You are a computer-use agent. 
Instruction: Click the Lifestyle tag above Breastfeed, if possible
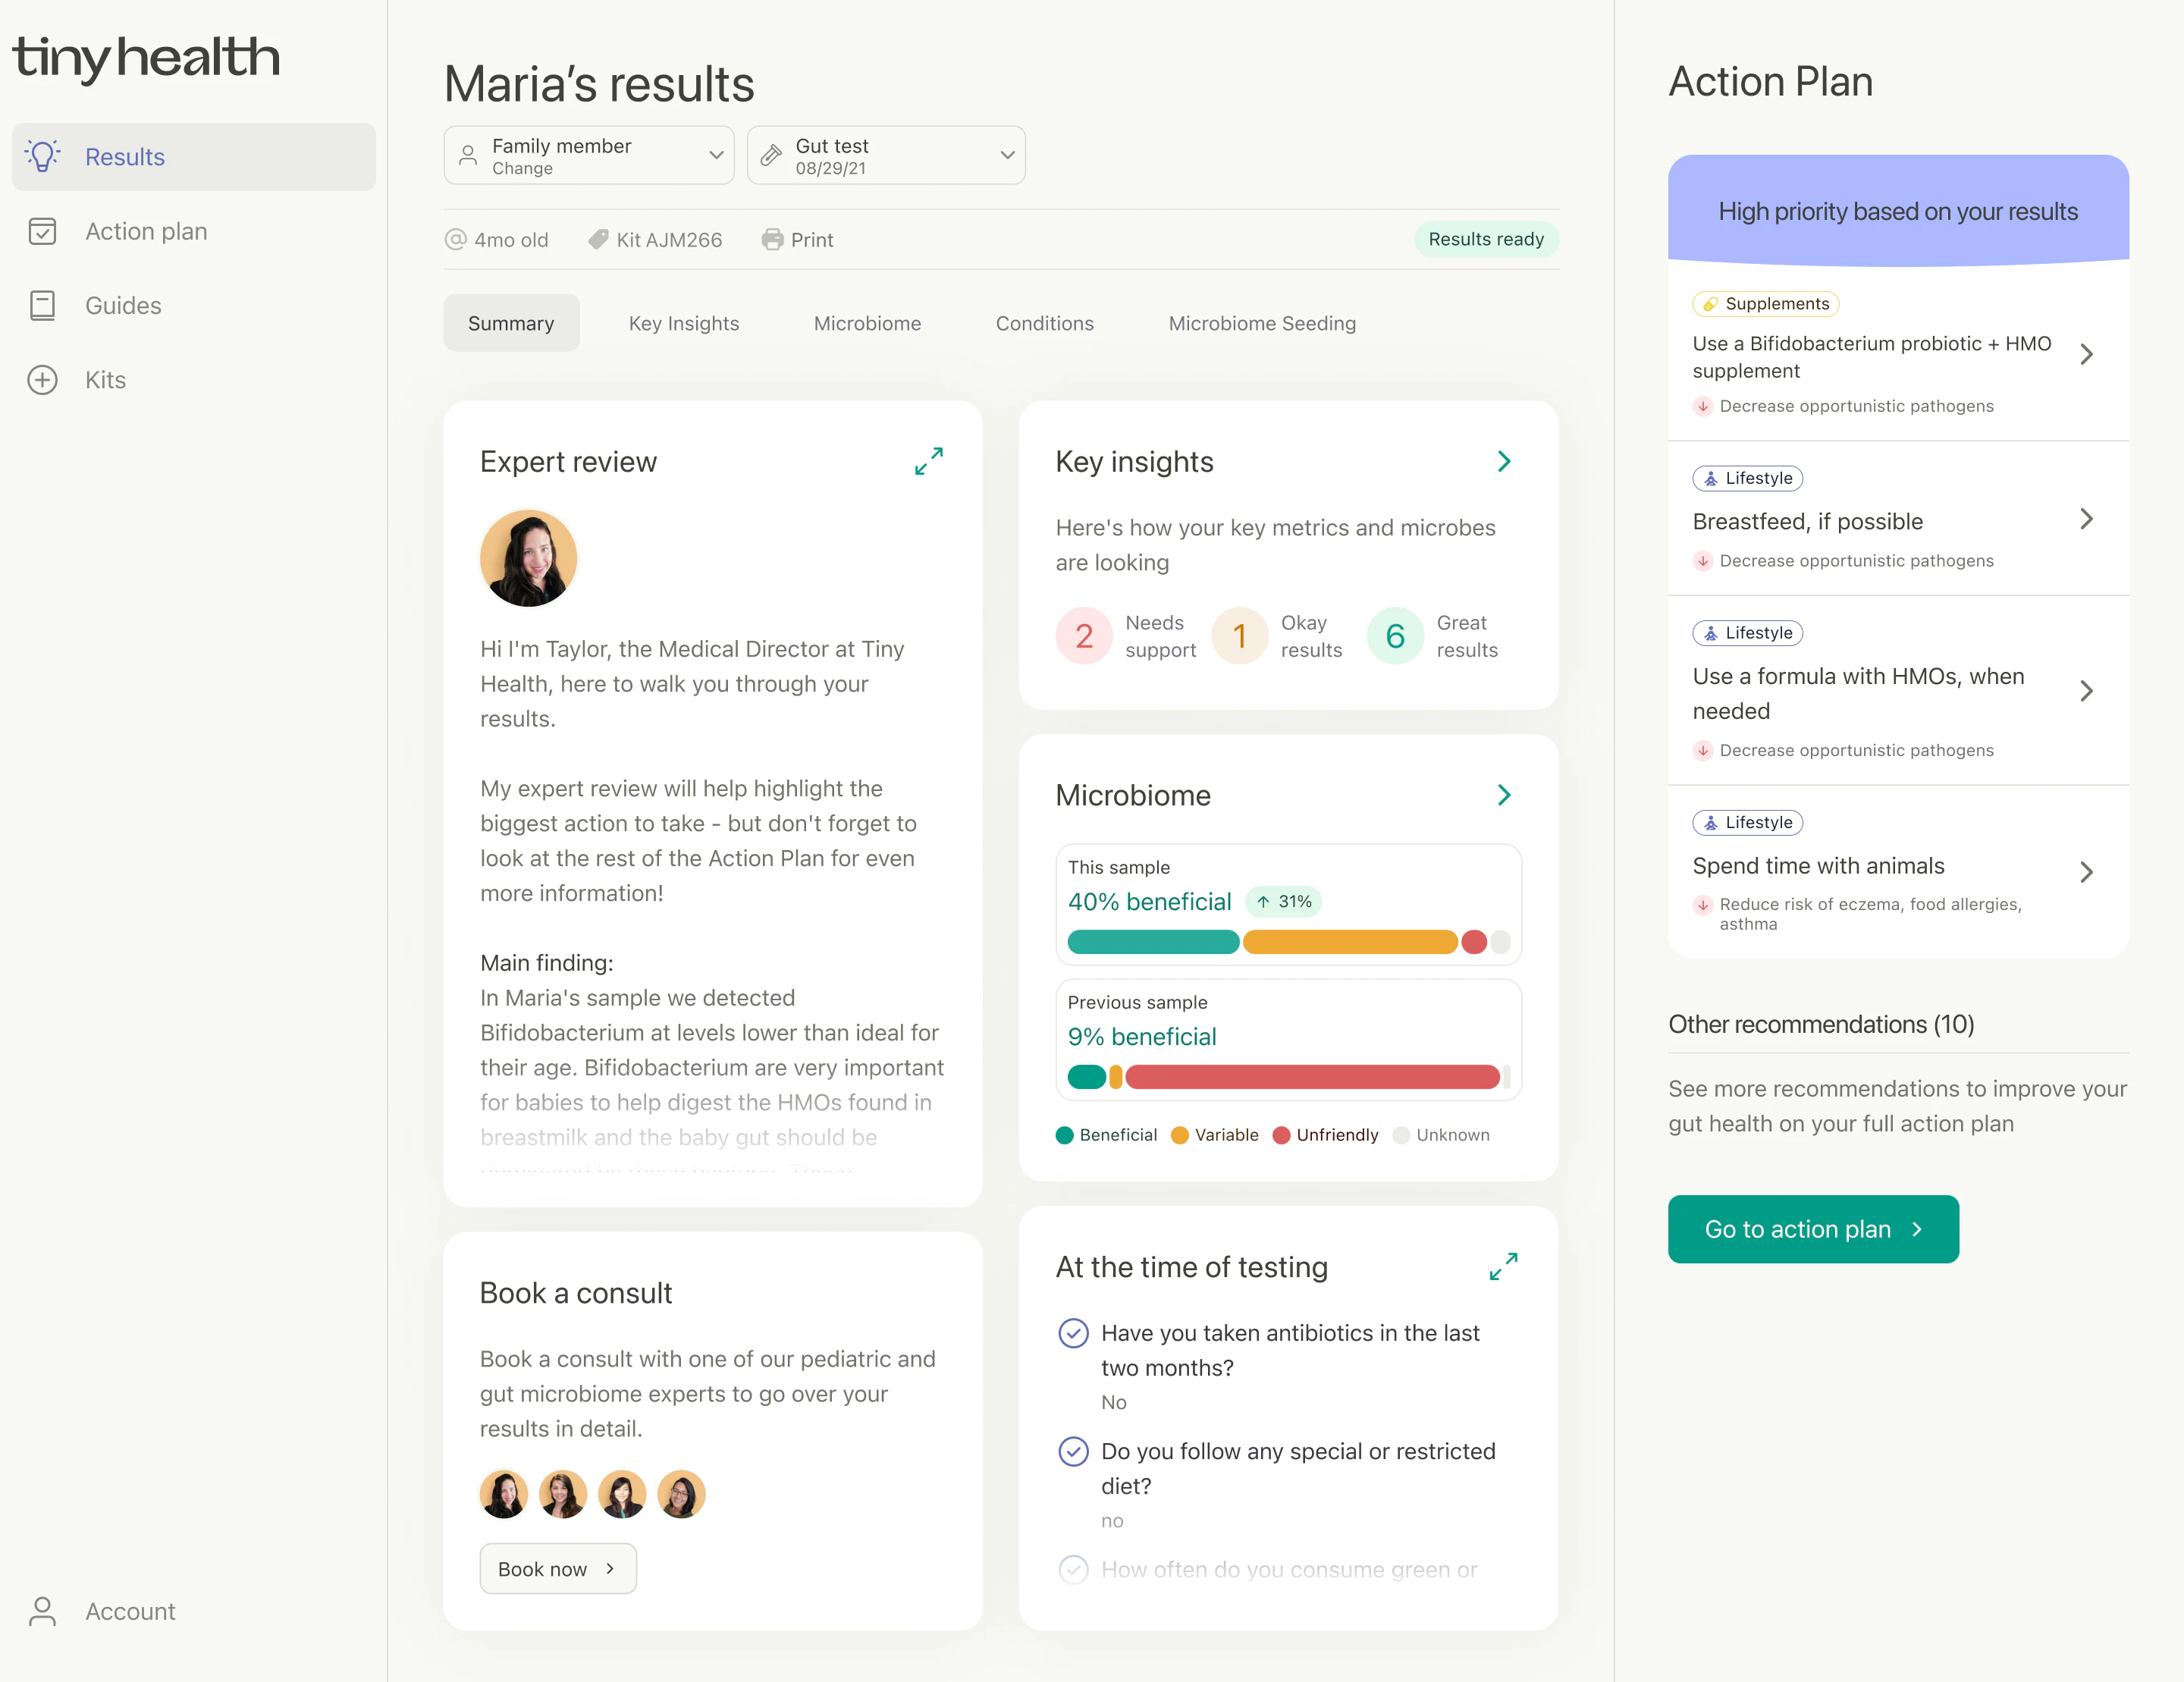[x=1748, y=478]
